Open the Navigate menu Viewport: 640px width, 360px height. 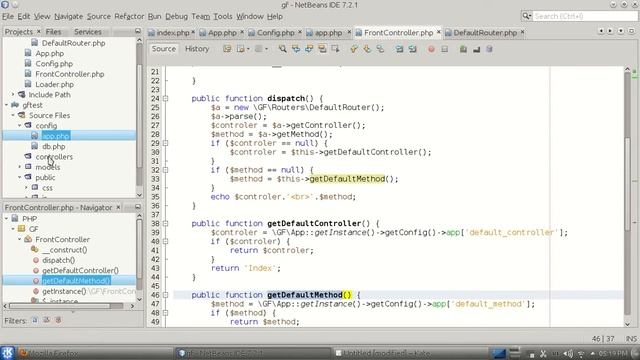click(69, 16)
